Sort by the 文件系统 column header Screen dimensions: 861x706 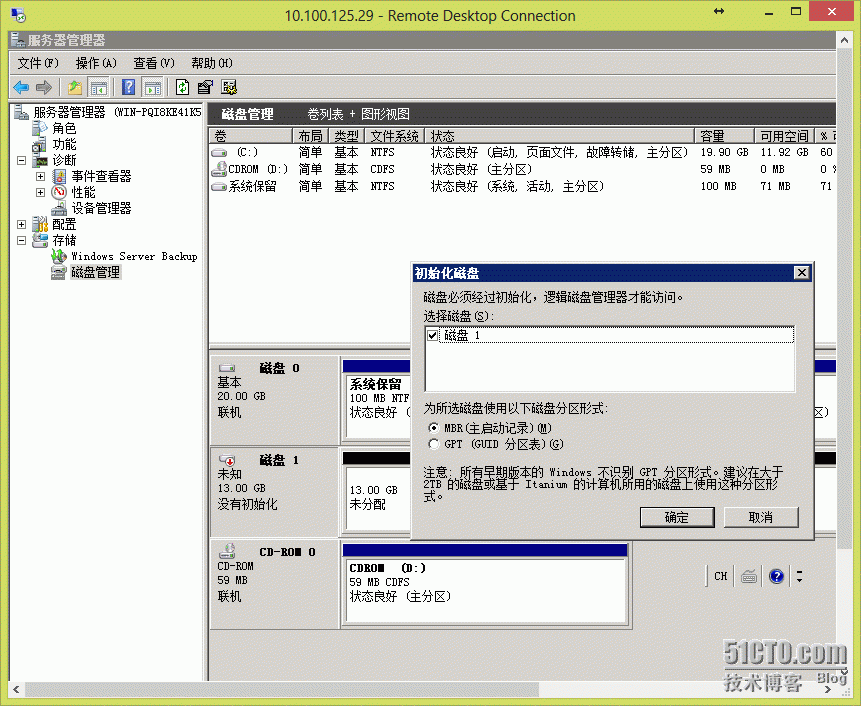tap(394, 136)
